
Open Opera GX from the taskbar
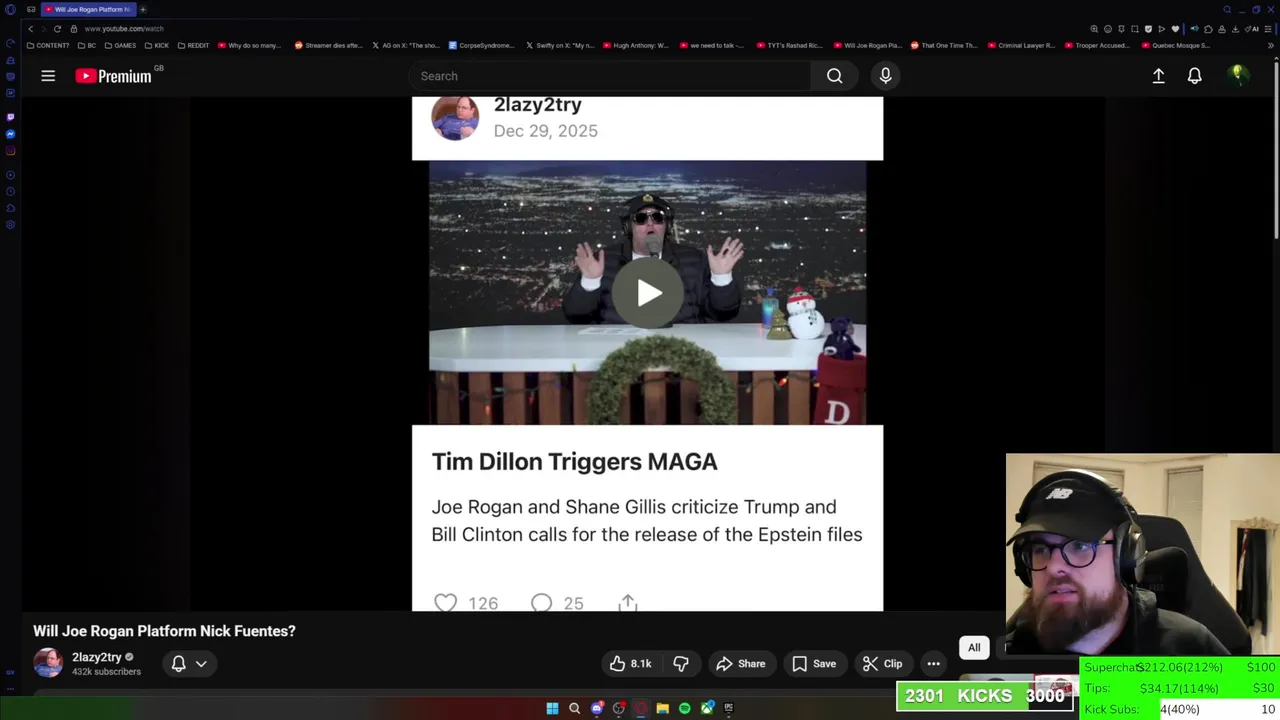pyautogui.click(x=641, y=708)
